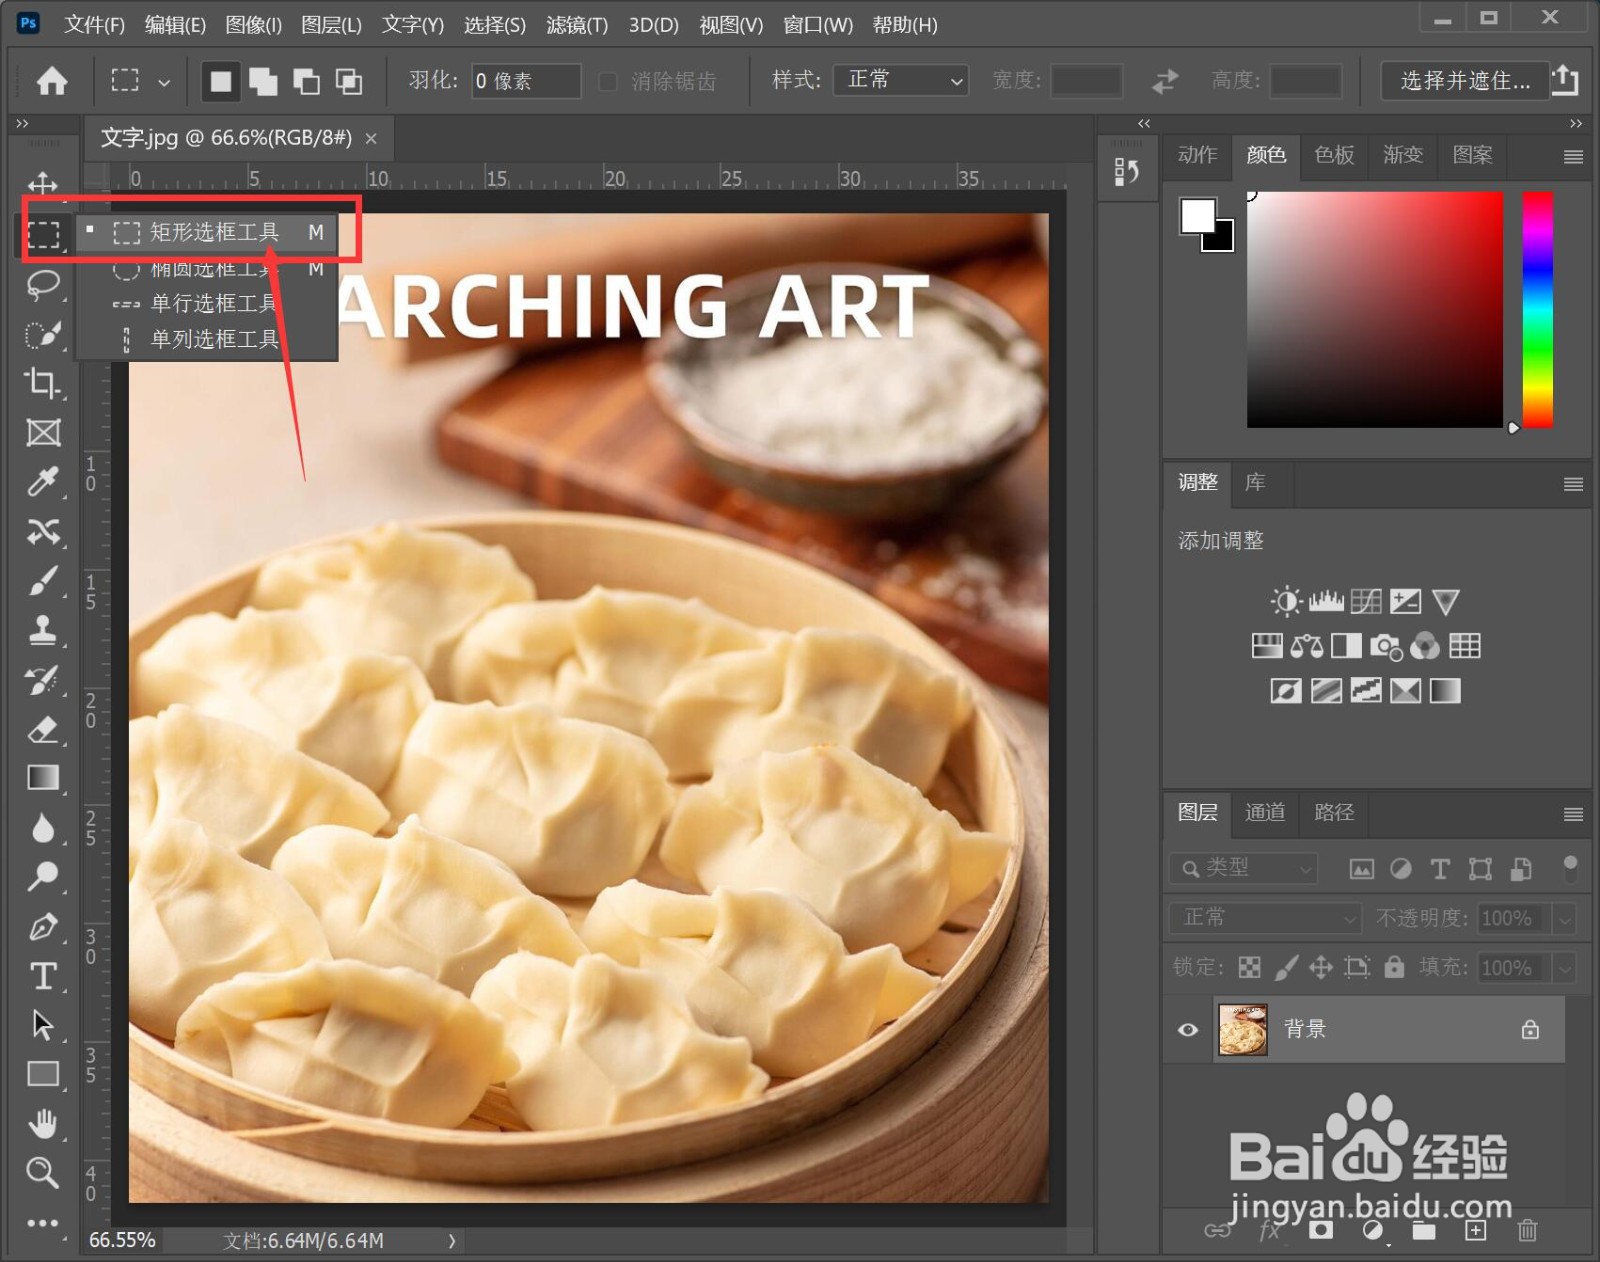
Task: Choose 单行选框工具 from the flyout
Action: point(208,304)
